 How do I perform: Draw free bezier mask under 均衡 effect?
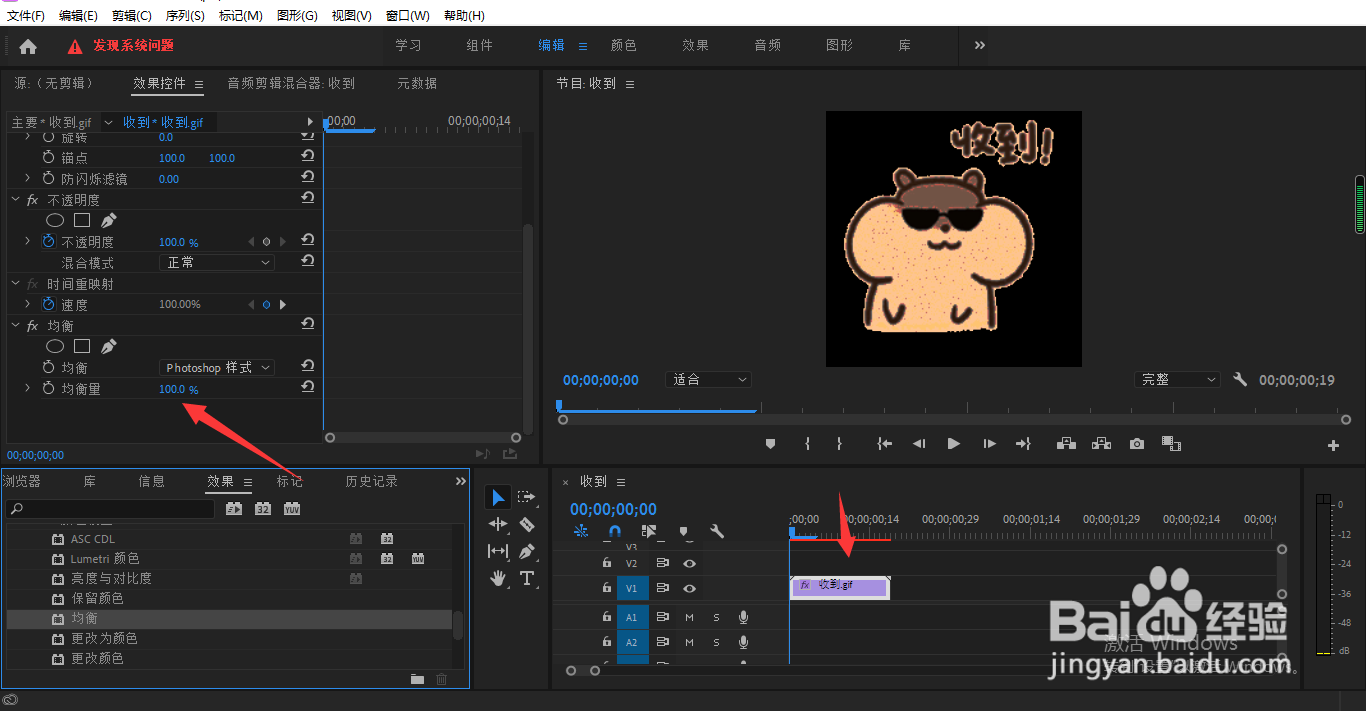tap(109, 346)
